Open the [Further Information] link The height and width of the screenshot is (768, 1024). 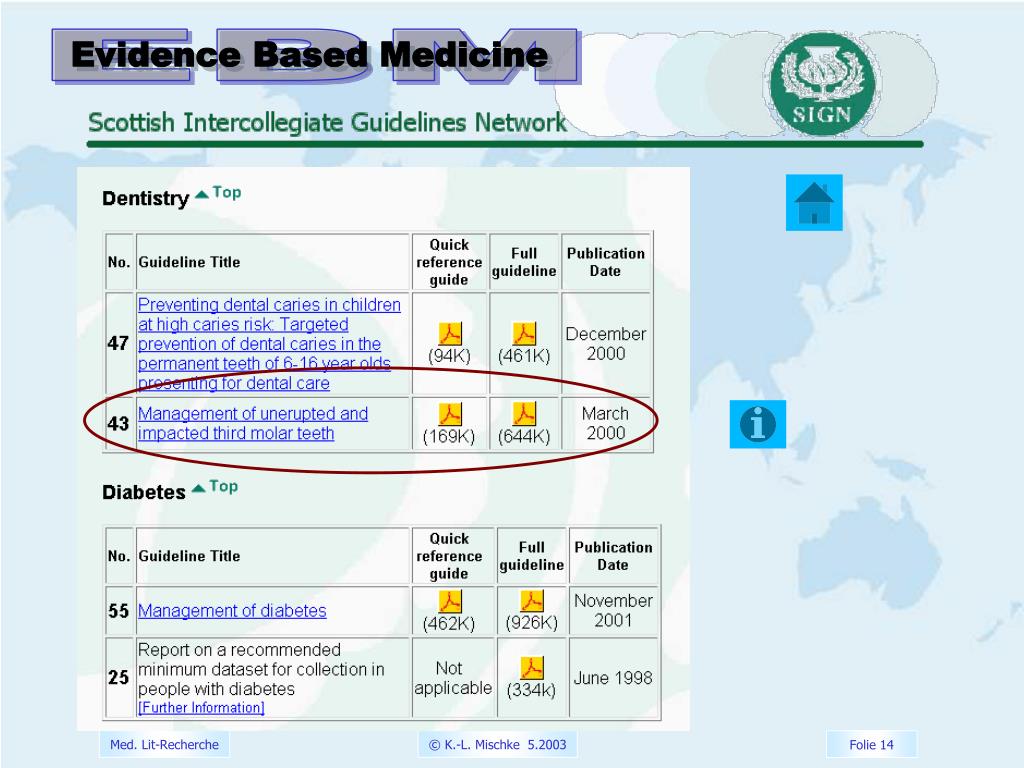pos(201,707)
